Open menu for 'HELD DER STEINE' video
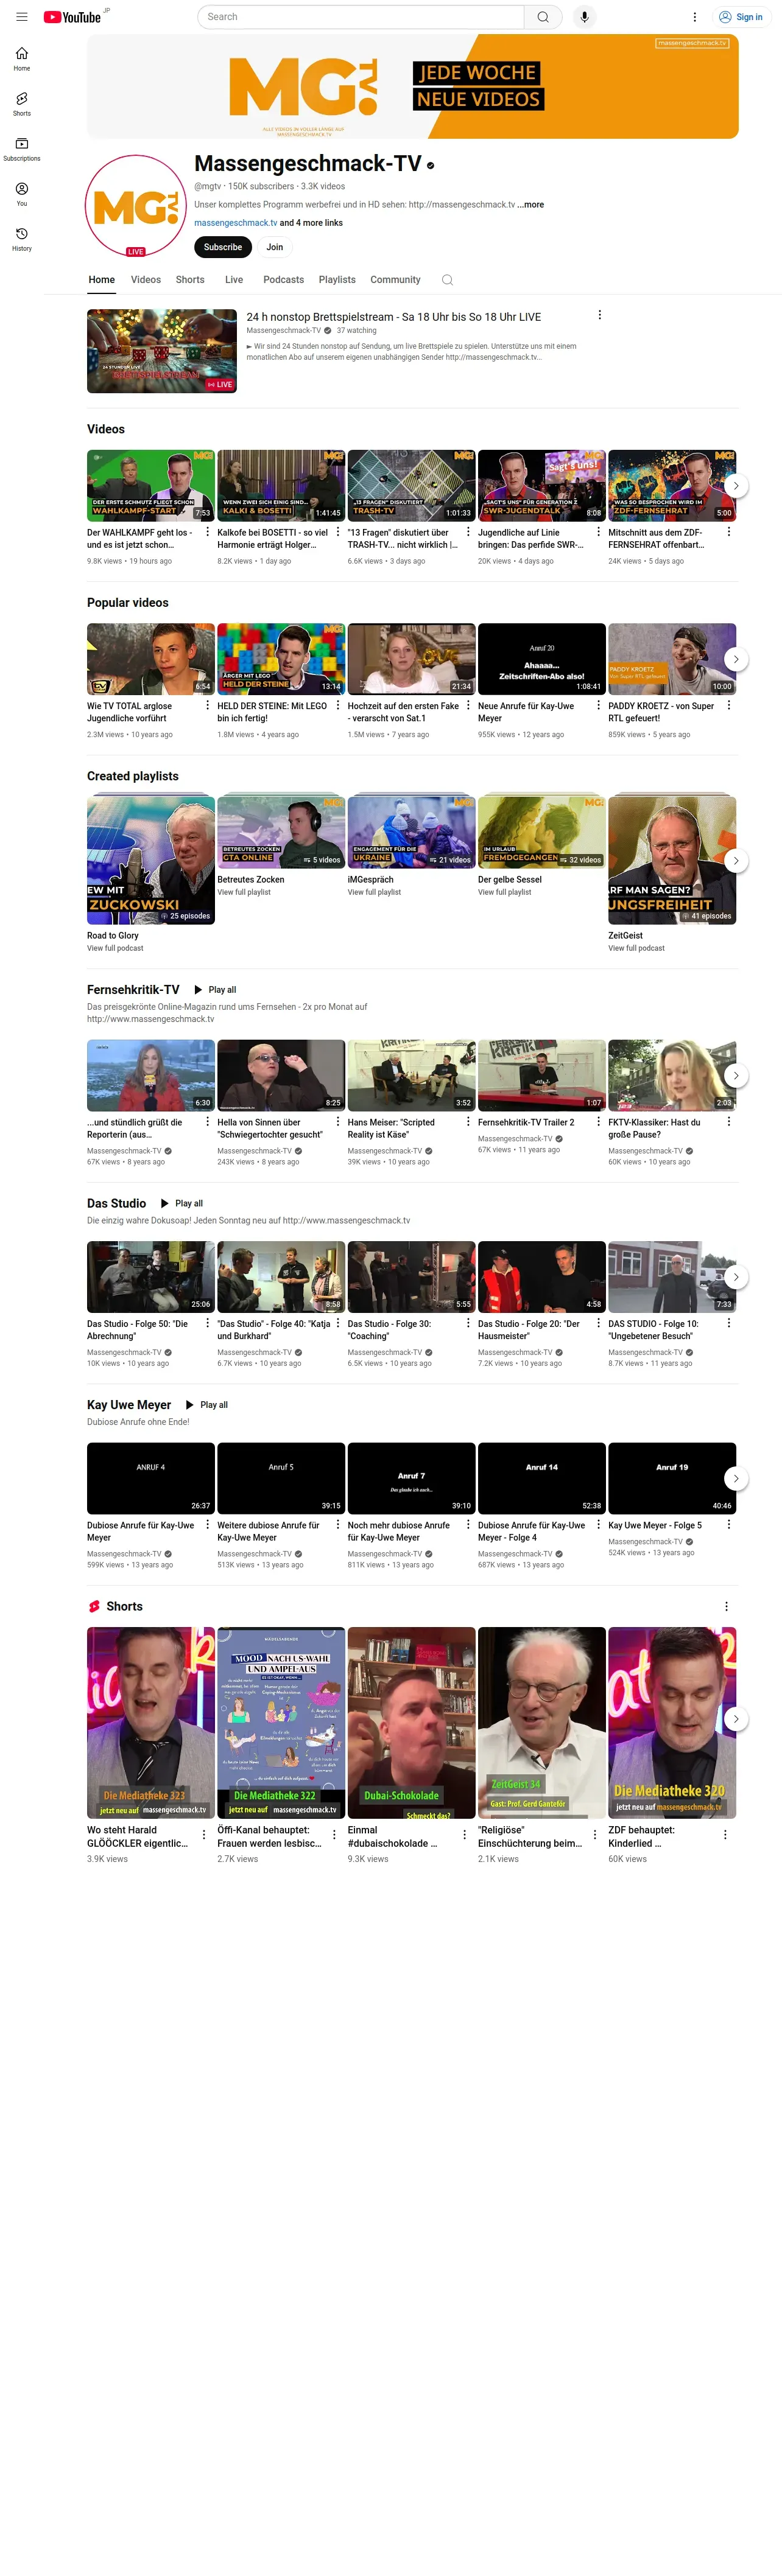This screenshot has height=2576, width=782. point(337,705)
